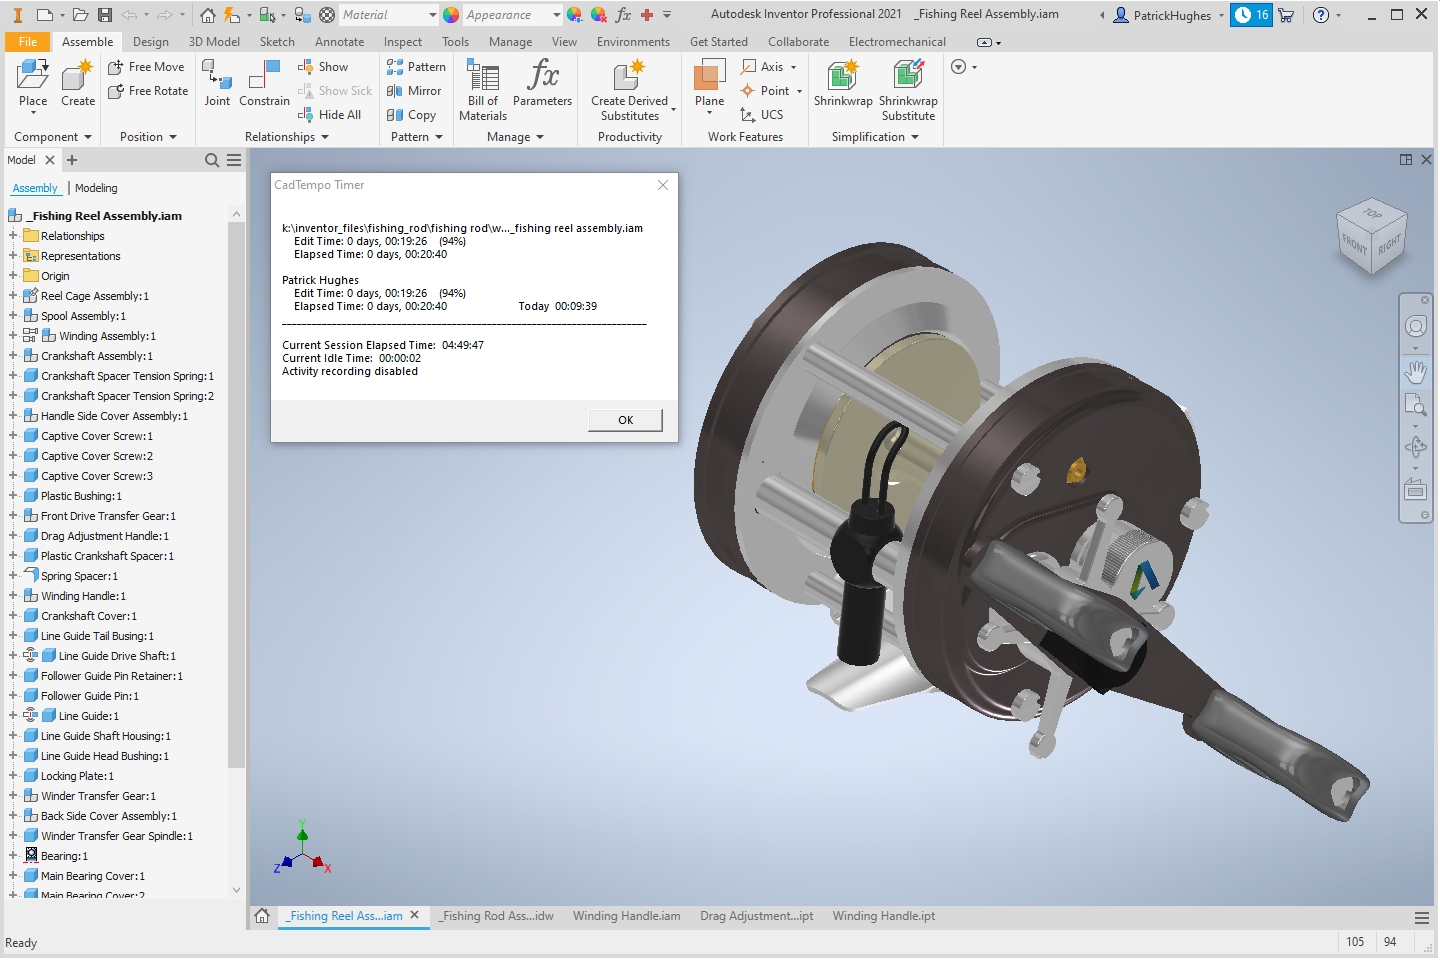The image size is (1440, 960).
Task: Click Hide All relationships
Action: click(329, 115)
